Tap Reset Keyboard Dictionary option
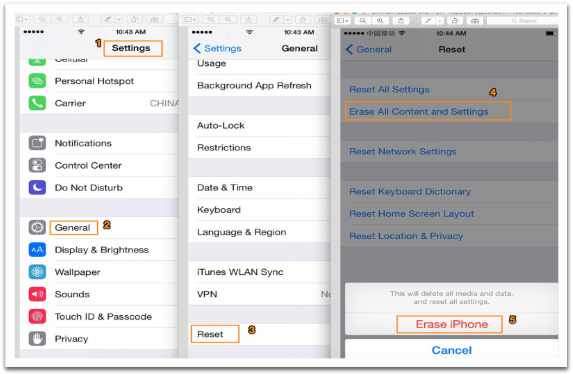This screenshot has width=573, height=374. coord(410,192)
